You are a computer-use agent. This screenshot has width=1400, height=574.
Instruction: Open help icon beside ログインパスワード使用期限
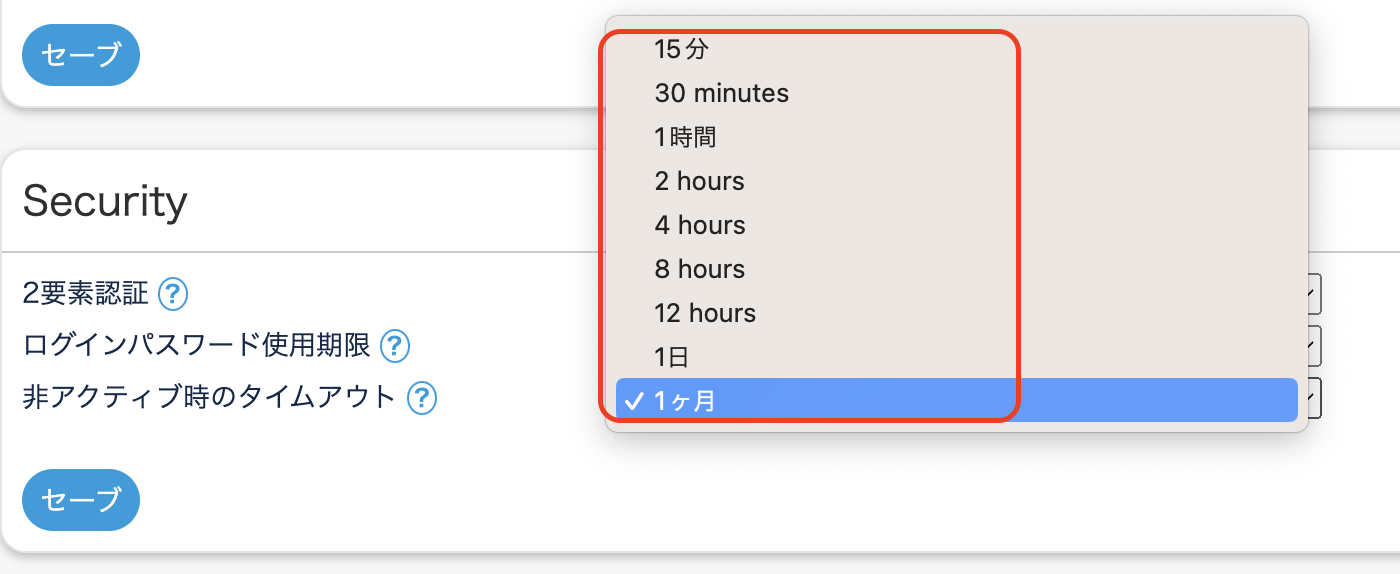coord(395,346)
